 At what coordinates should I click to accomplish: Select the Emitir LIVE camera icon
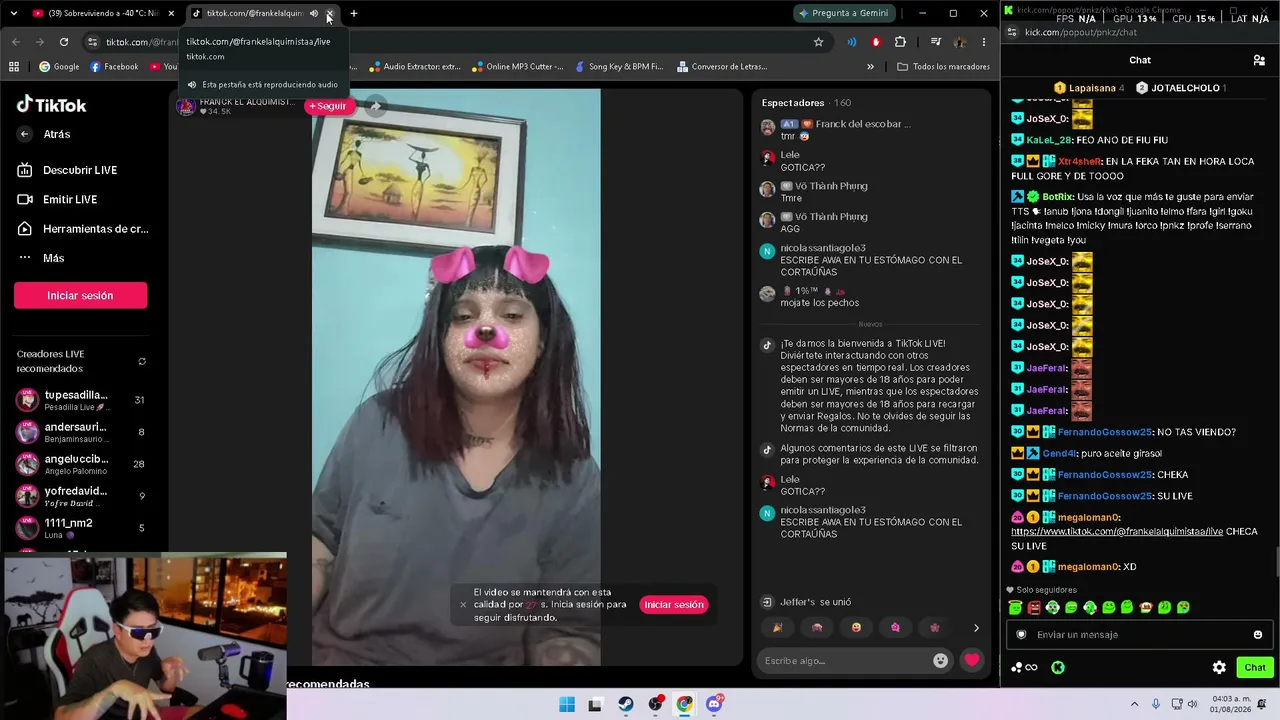coord(25,199)
